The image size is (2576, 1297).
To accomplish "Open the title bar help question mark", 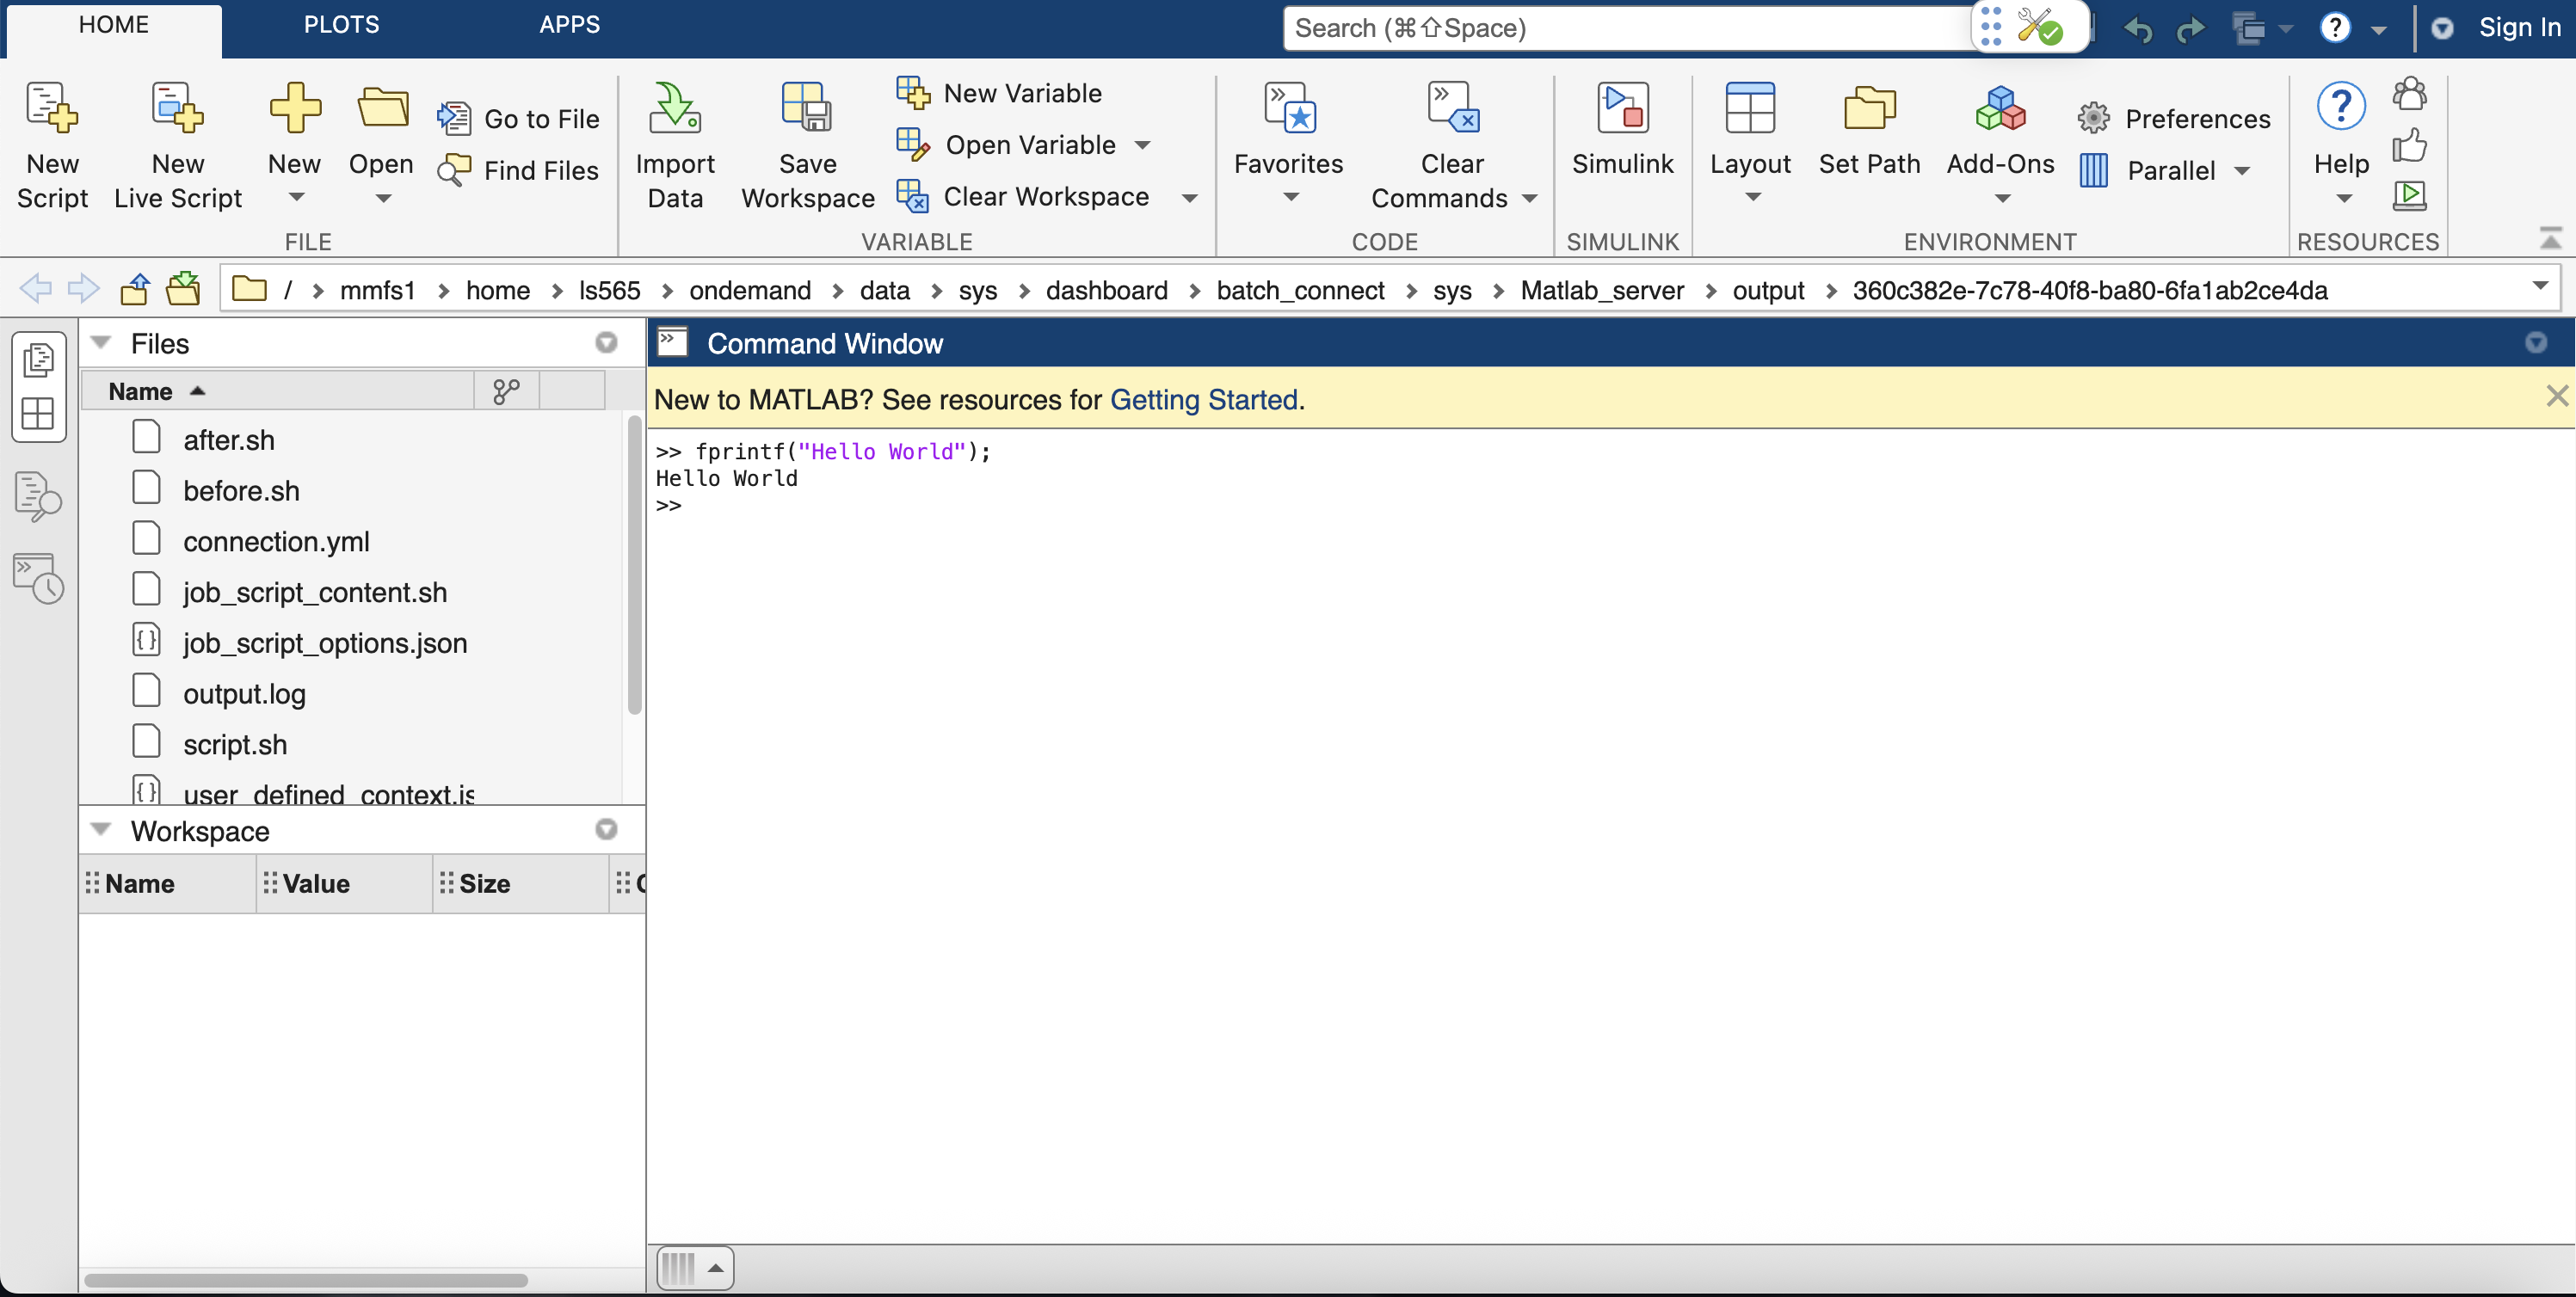I will click(2335, 28).
